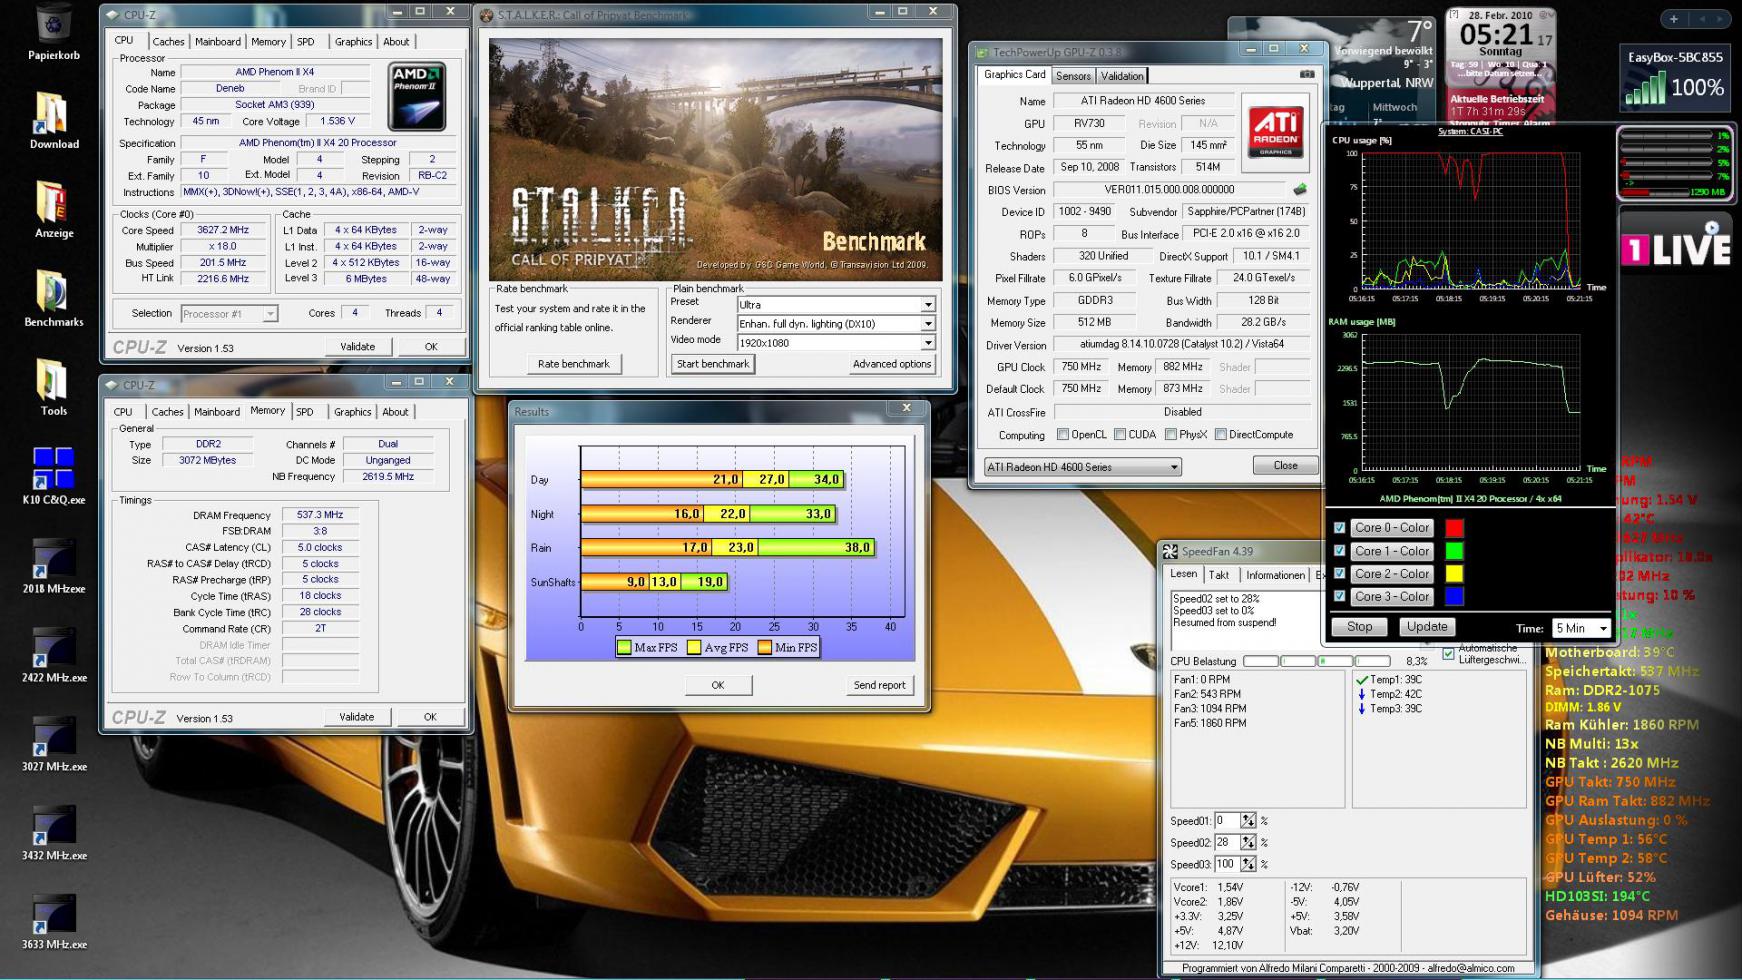The width and height of the screenshot is (1742, 980).
Task: Switch to the Caches tab in top CPU-Z
Action: (x=168, y=42)
